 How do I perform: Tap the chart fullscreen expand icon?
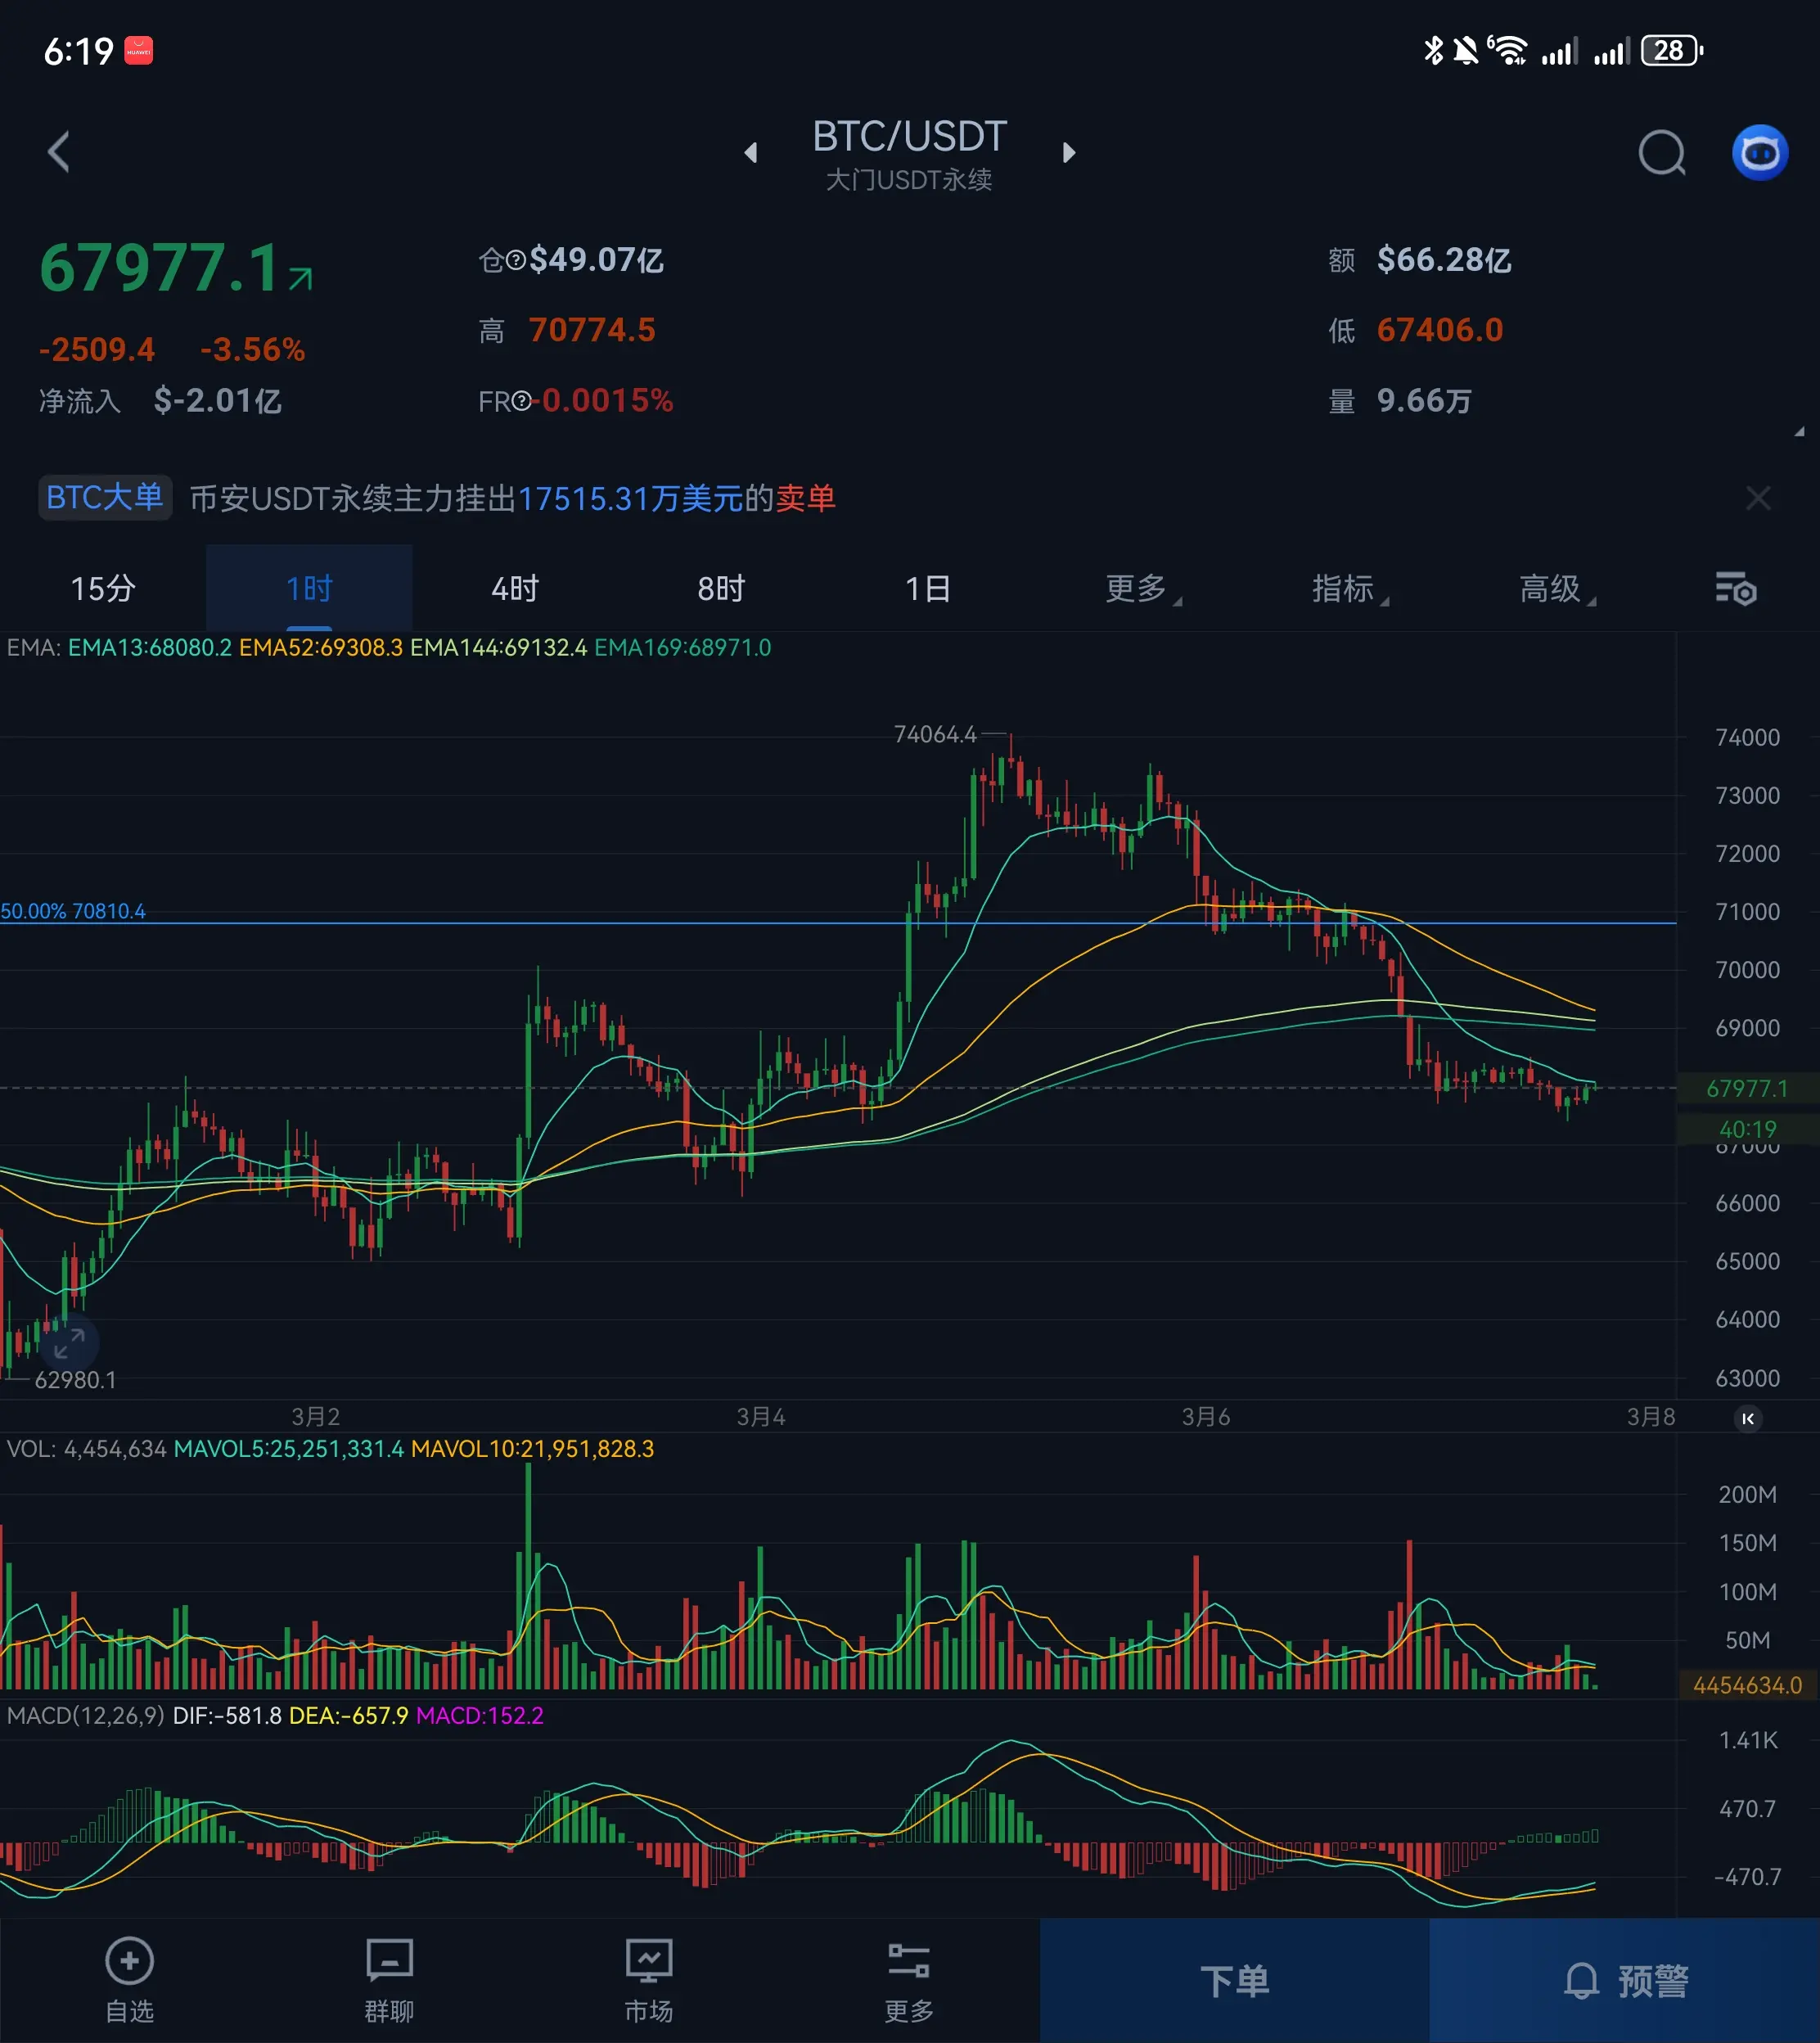69,1343
